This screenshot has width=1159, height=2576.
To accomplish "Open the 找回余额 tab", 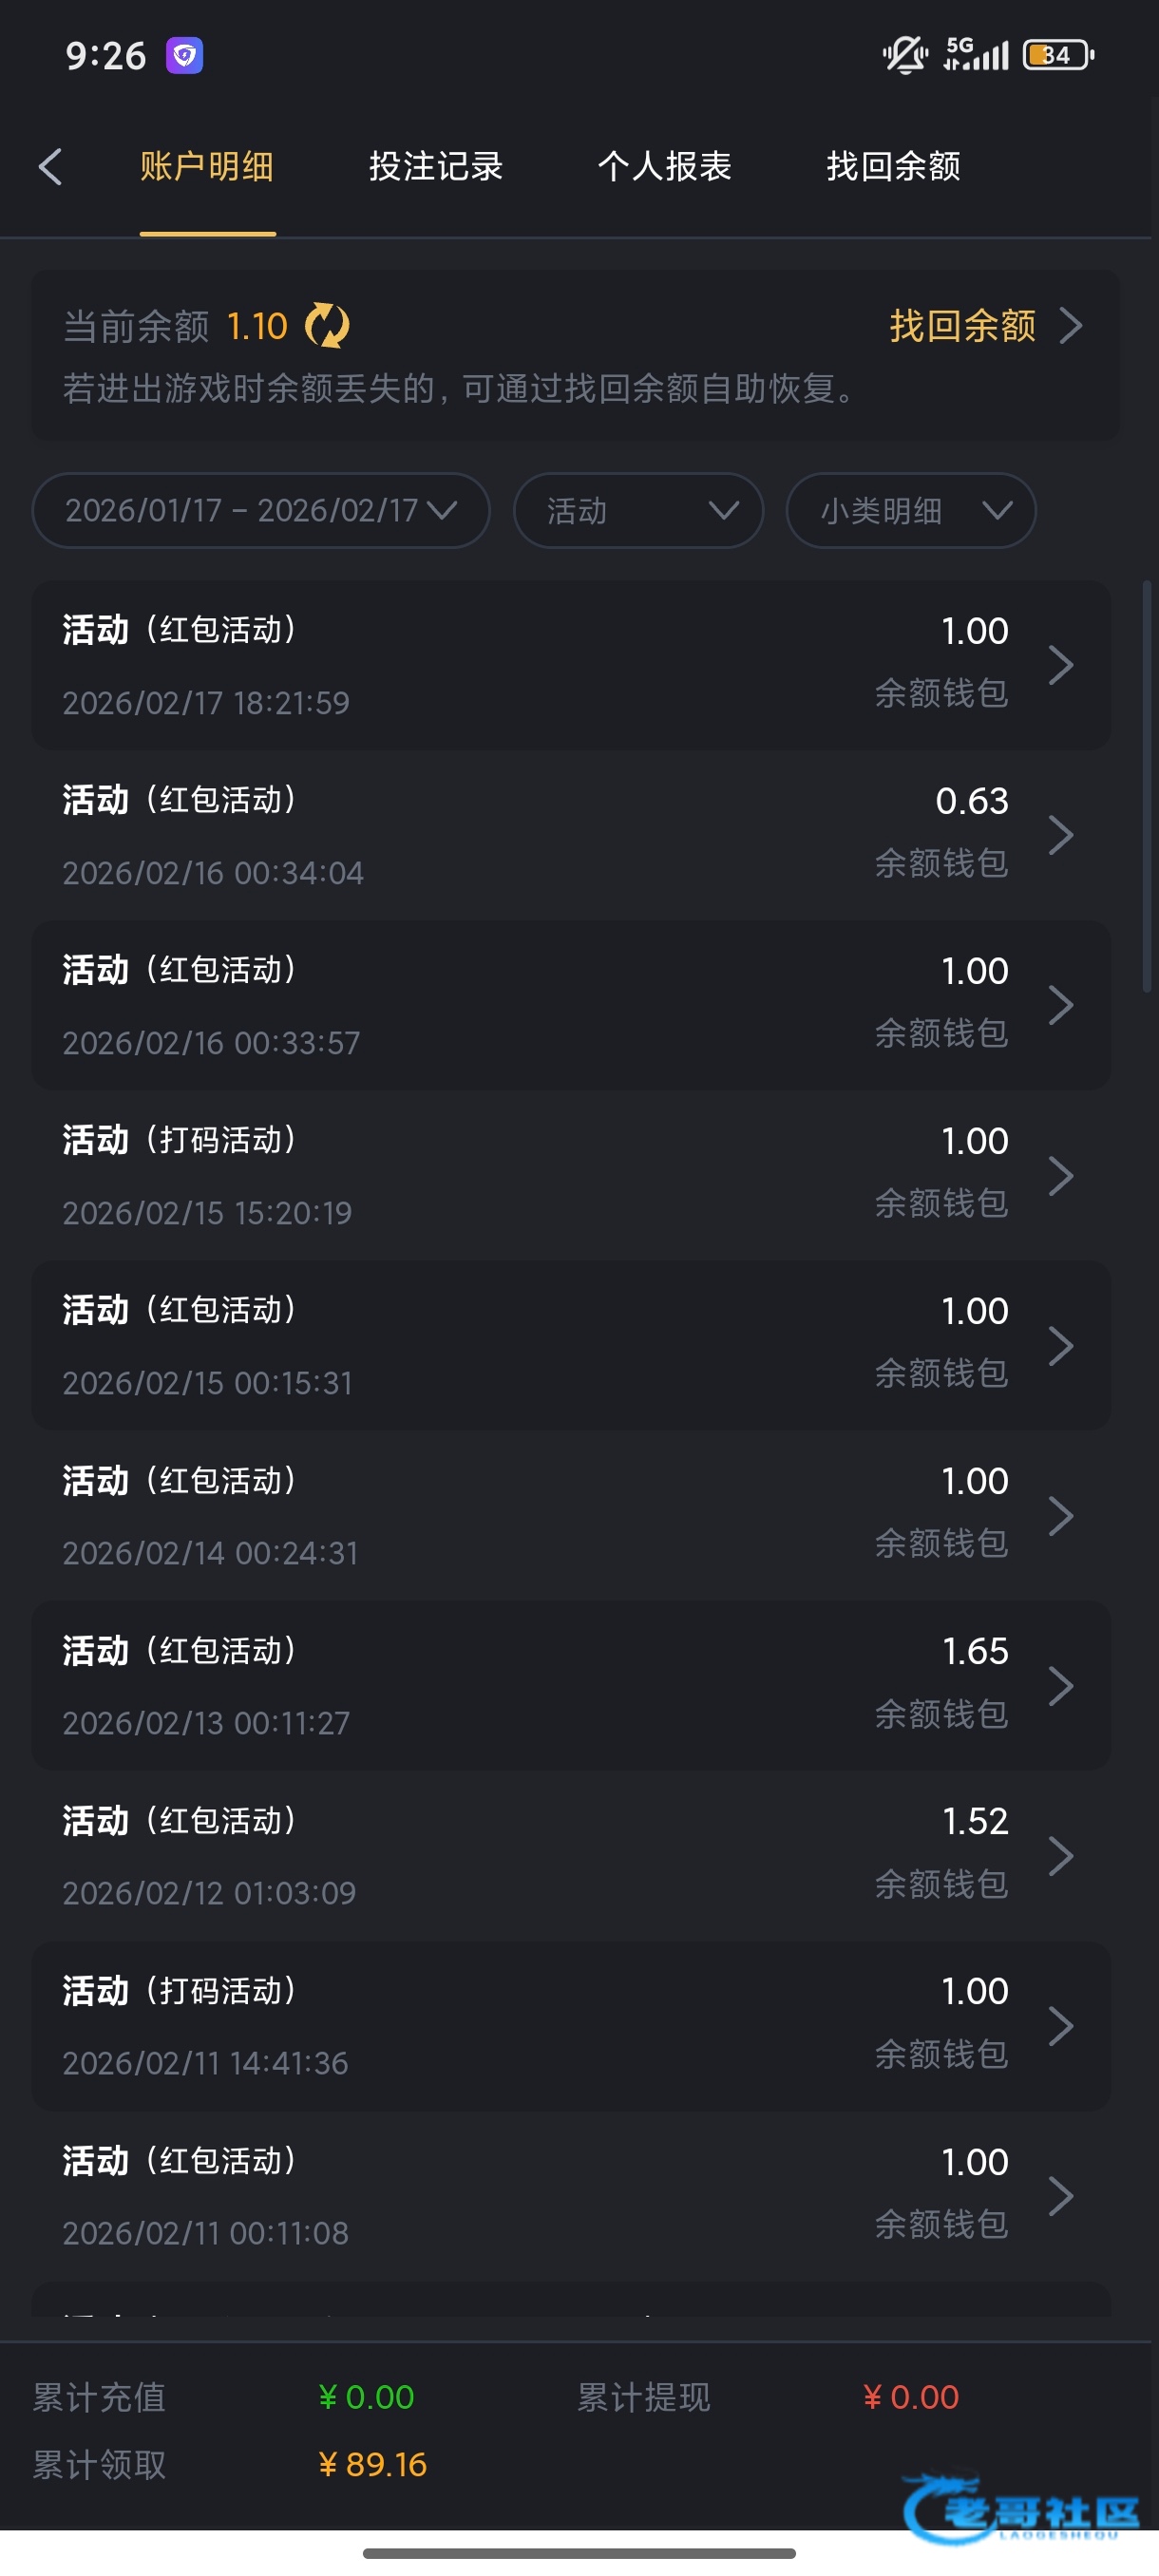I will (x=893, y=167).
